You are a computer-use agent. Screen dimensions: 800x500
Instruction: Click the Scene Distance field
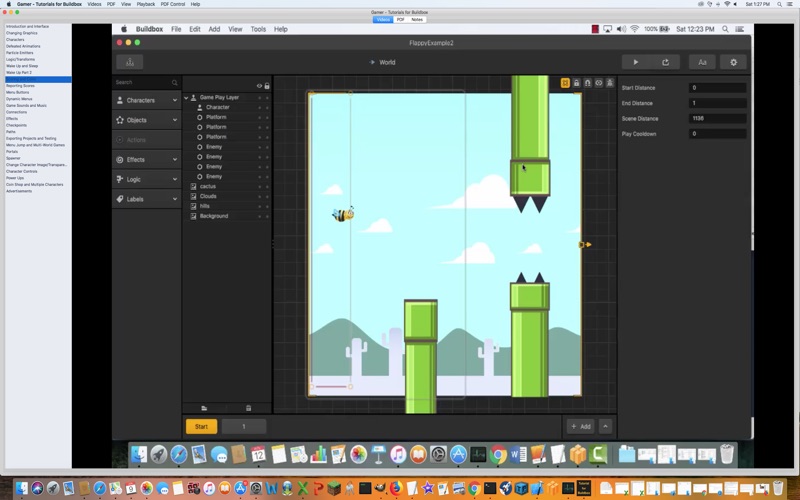click(x=717, y=118)
